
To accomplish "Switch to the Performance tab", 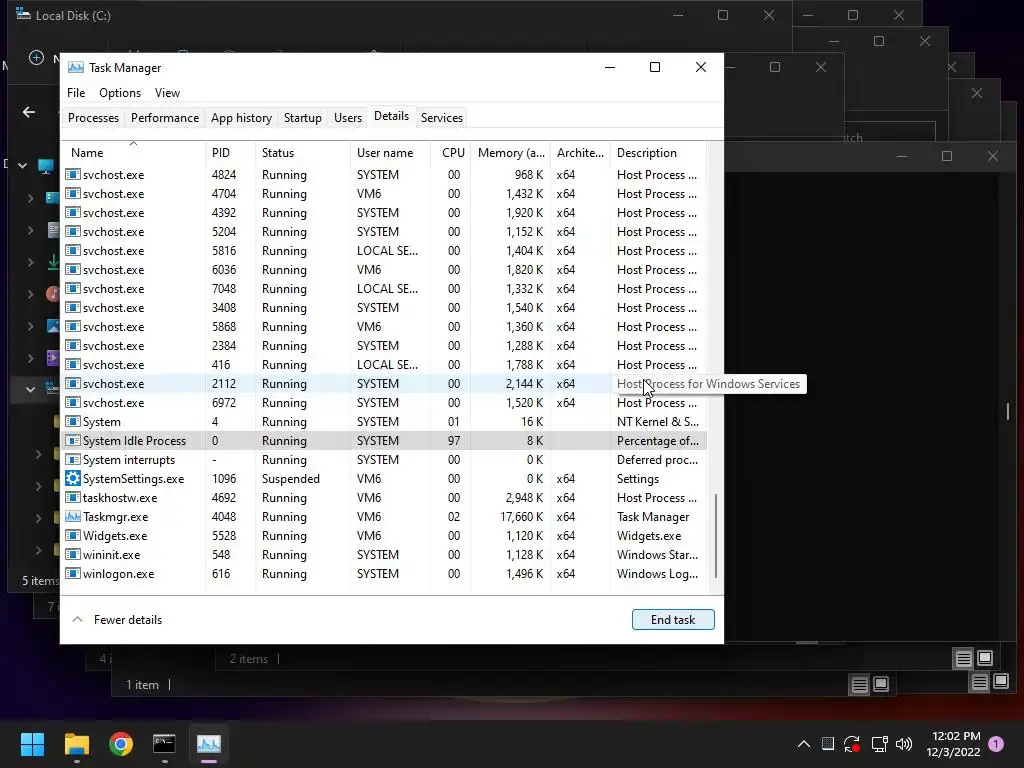I will (x=165, y=118).
